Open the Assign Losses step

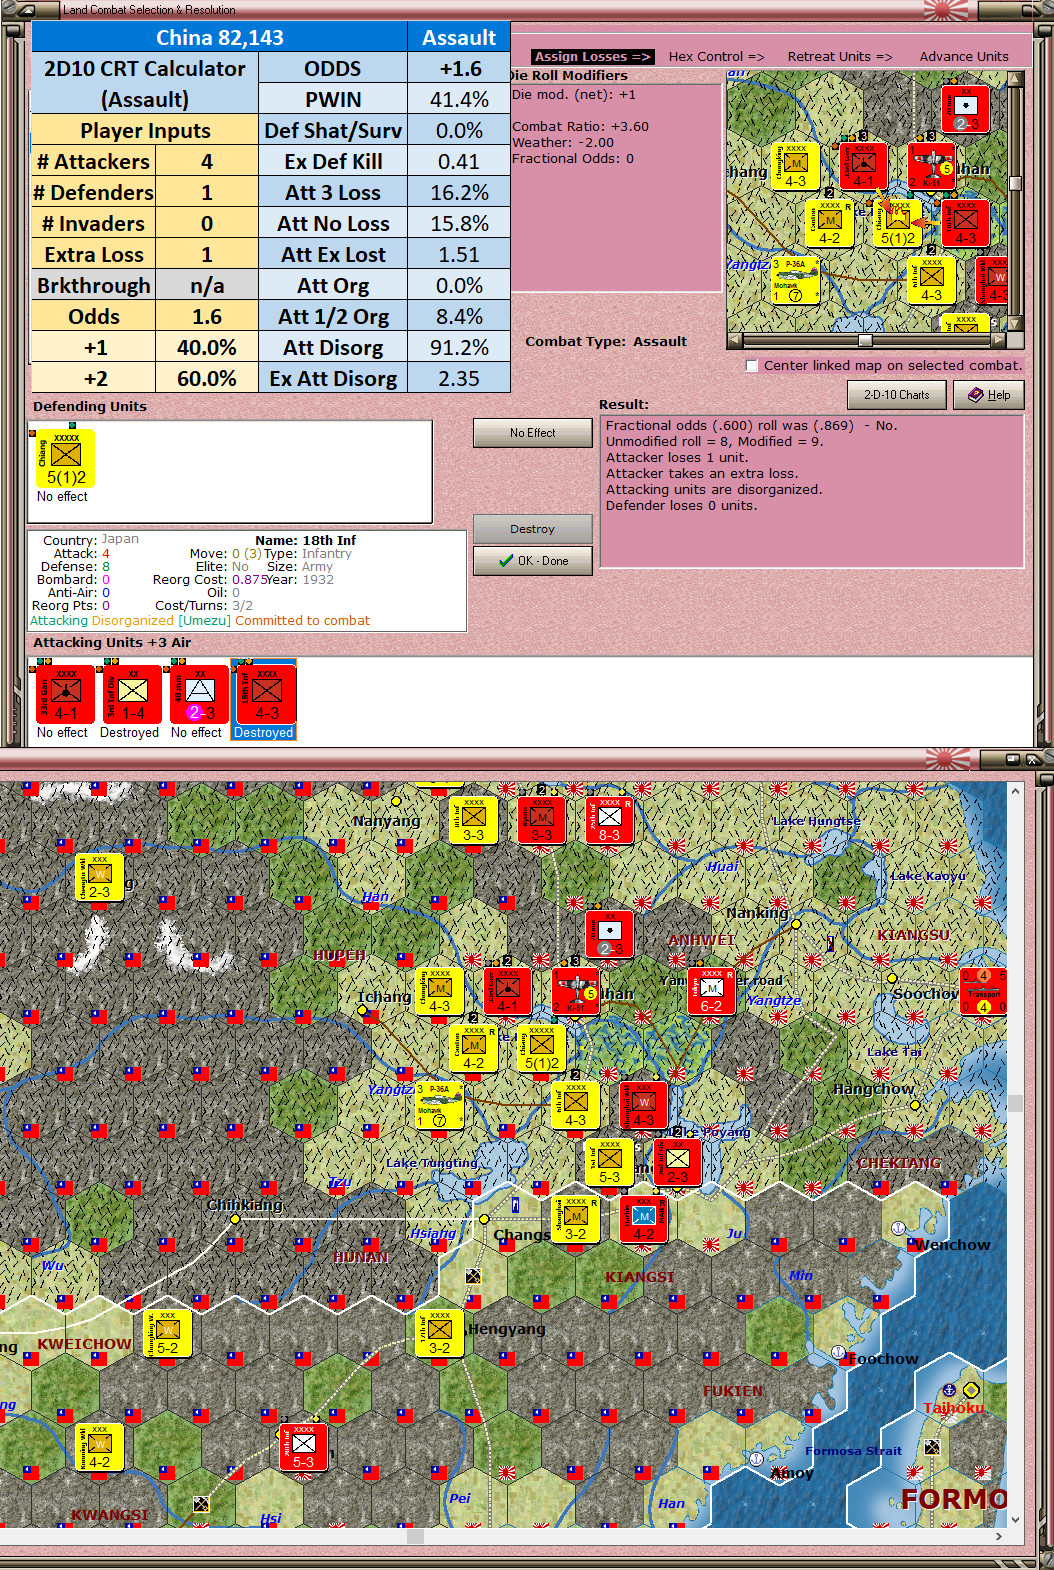592,57
